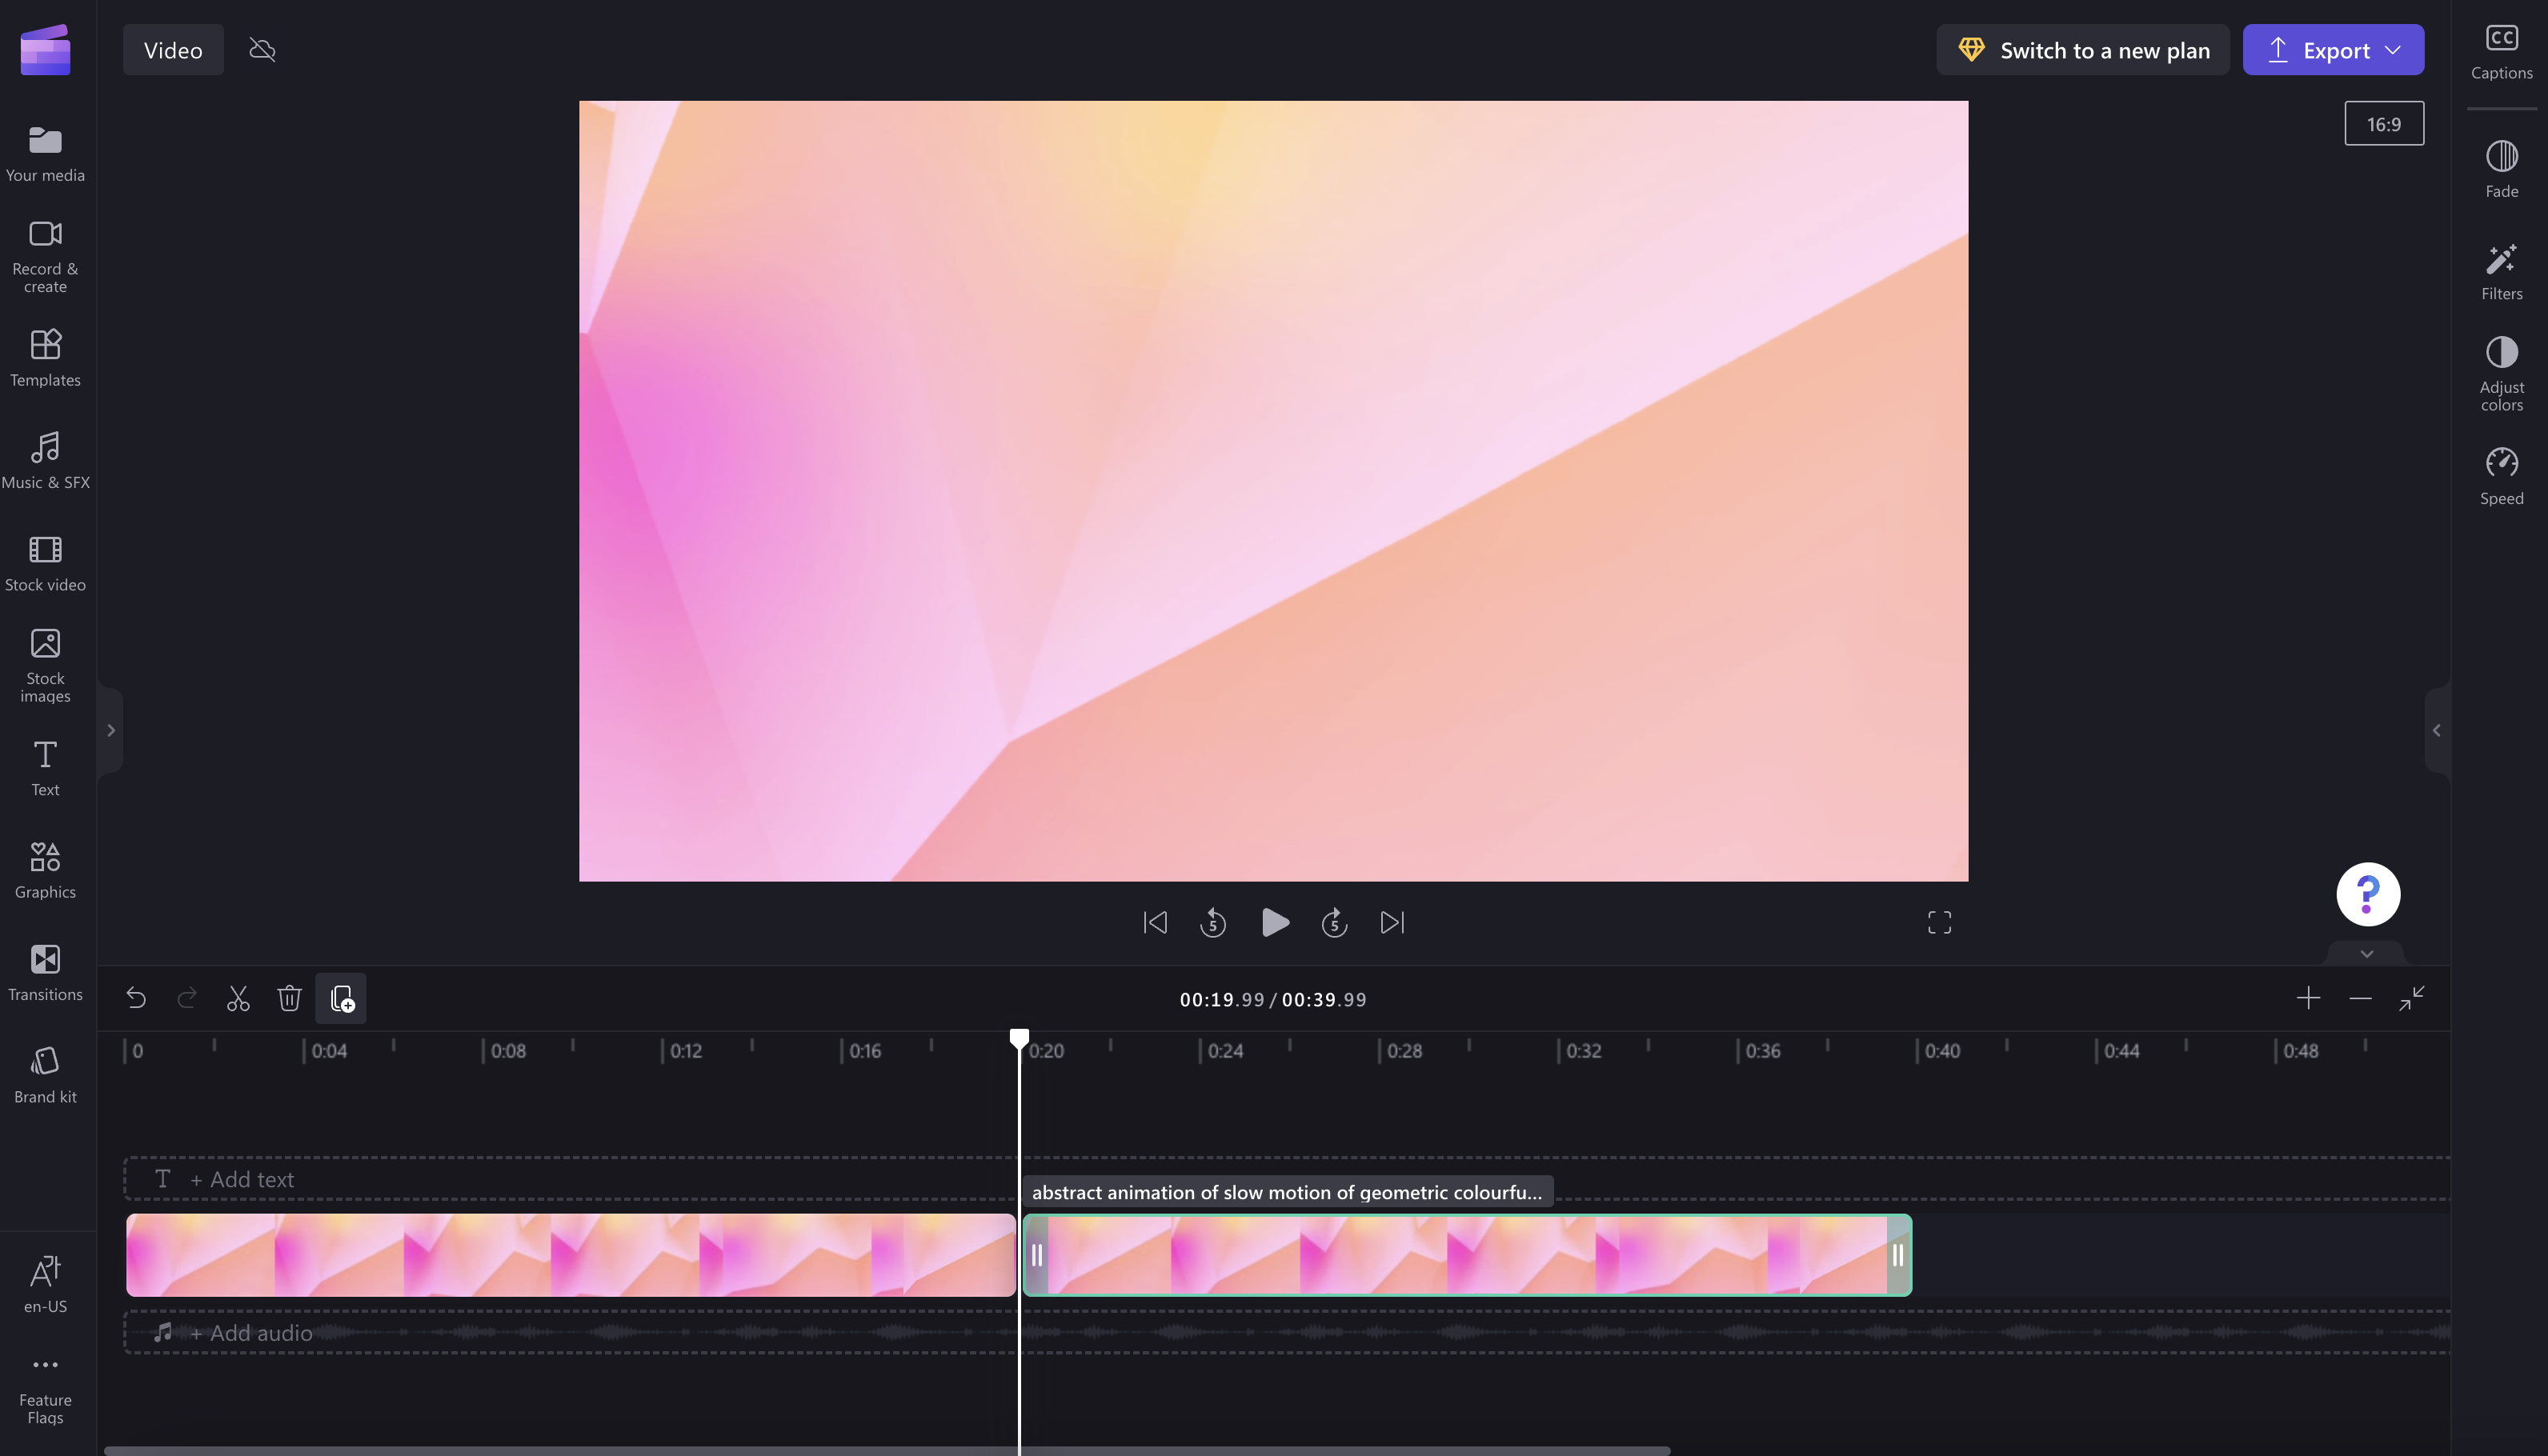
Task: Toggle the sidebar collapse arrow
Action: [112, 731]
